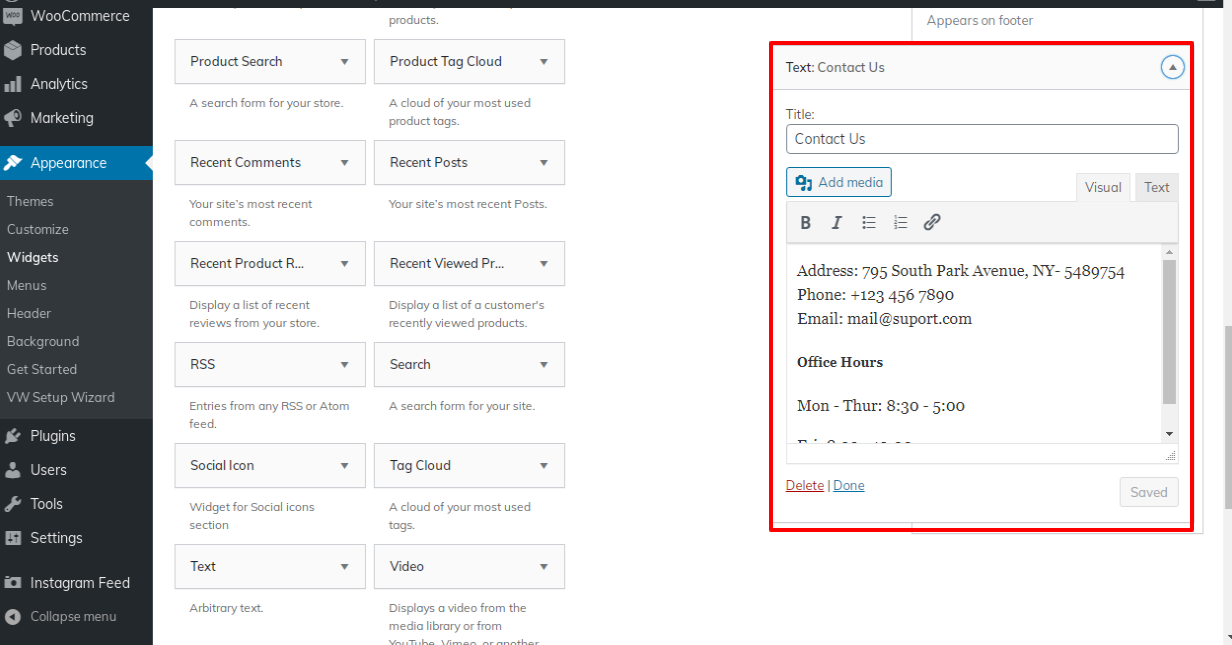Switch to the Text editor tab

[x=1156, y=187]
